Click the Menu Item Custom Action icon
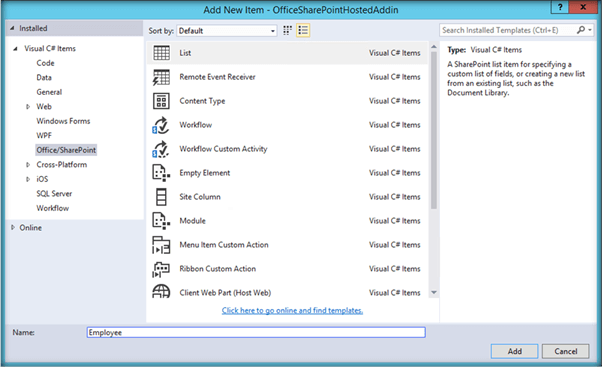 coord(161,245)
